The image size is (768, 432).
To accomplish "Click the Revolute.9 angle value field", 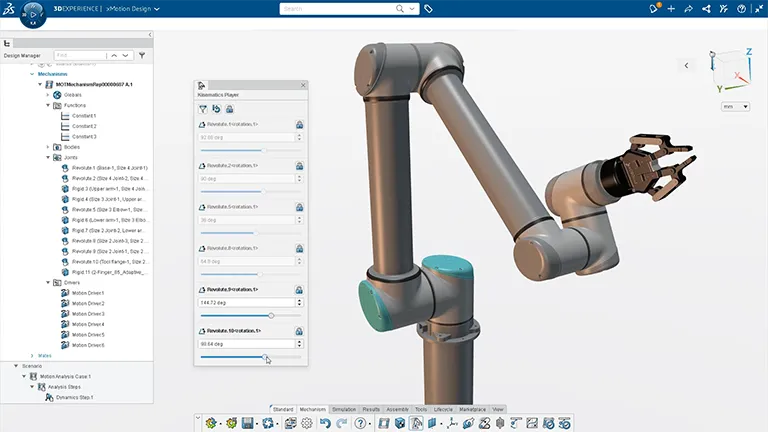I will [246, 303].
